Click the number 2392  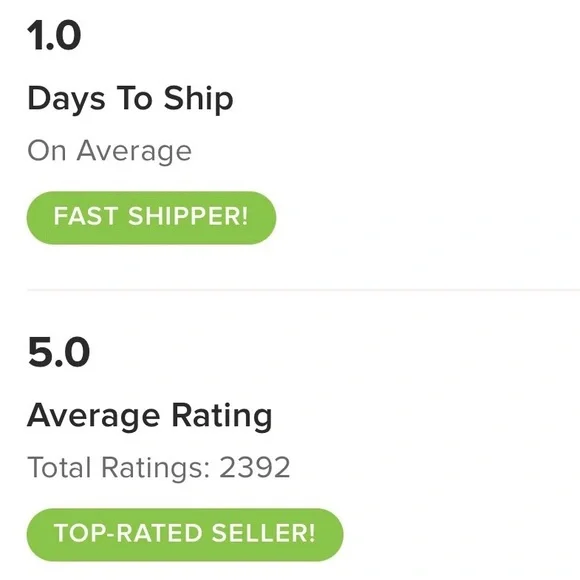click(x=254, y=468)
